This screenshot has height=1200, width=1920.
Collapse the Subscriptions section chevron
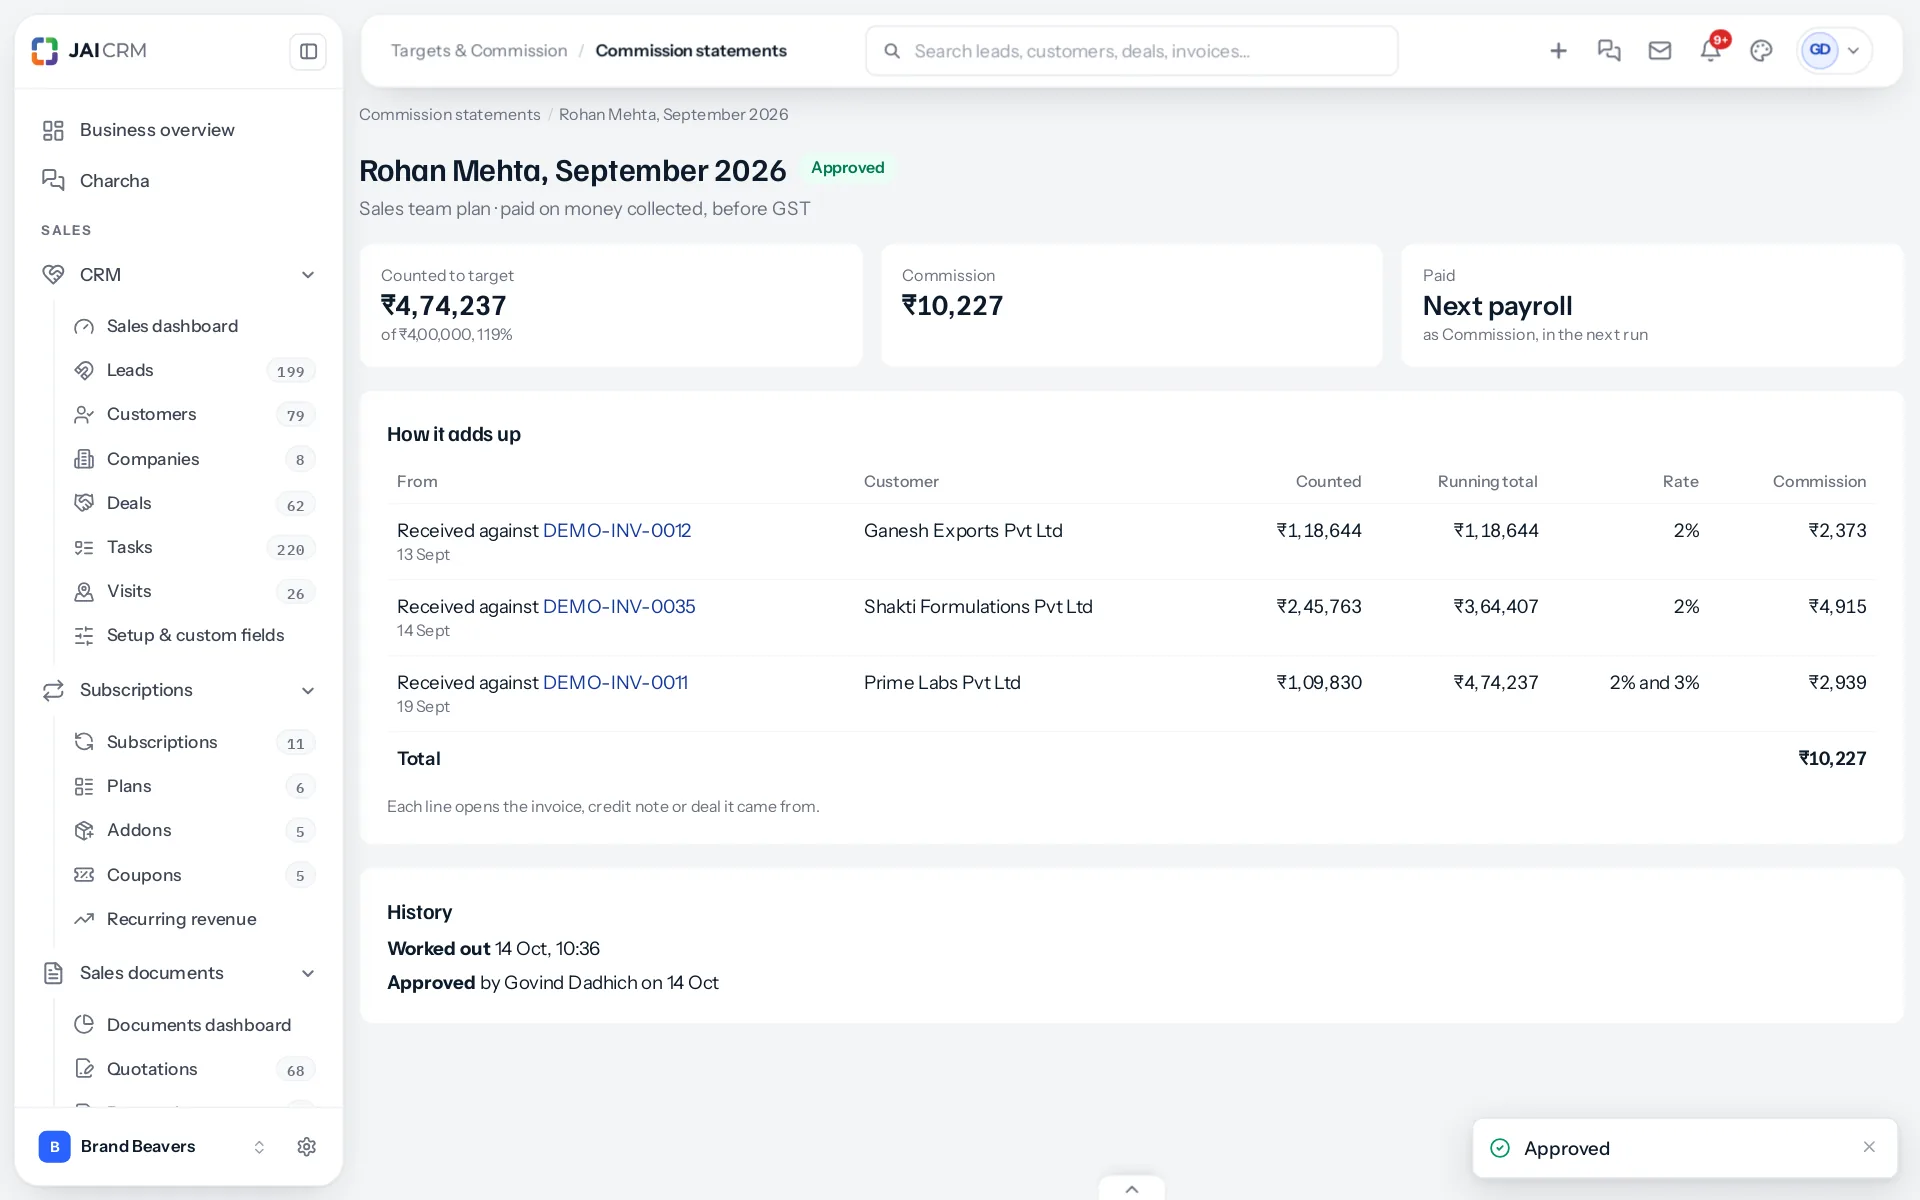[x=308, y=691]
